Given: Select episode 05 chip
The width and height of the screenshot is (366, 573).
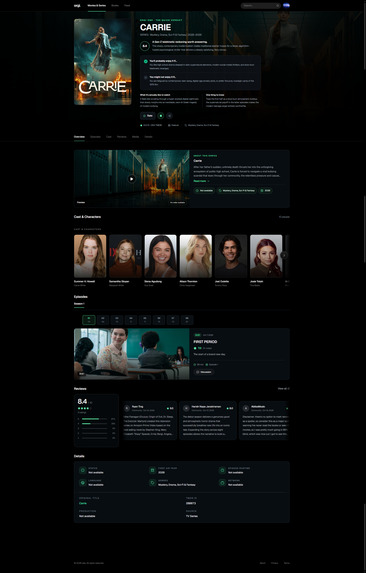Looking at the screenshot, I should pyautogui.click(x=145, y=320).
